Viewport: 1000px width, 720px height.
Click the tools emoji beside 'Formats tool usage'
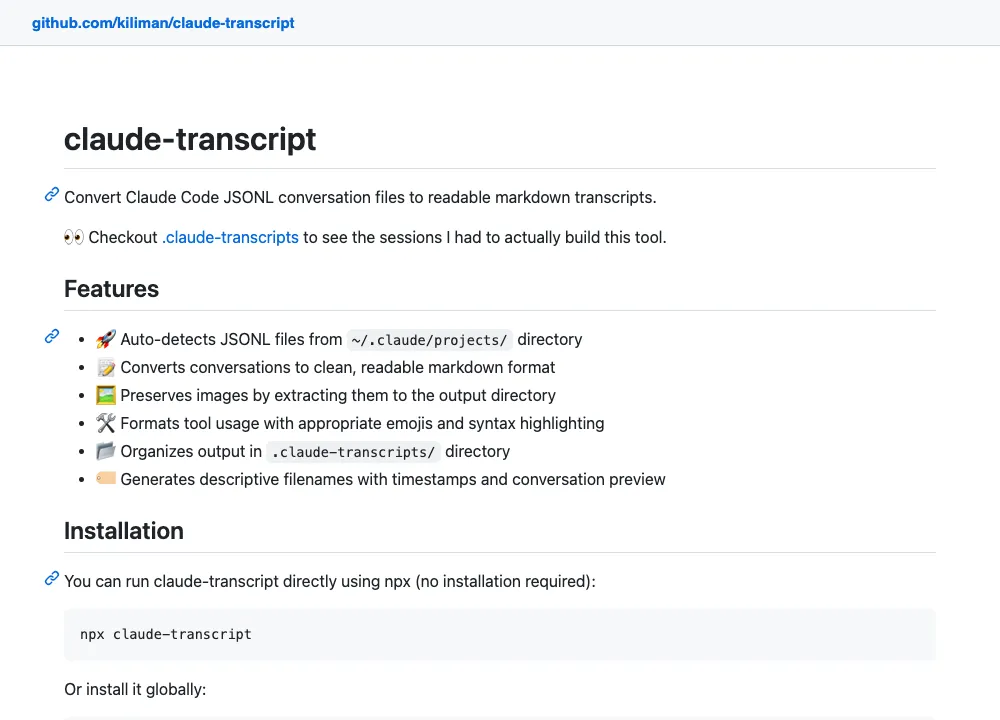coord(106,423)
